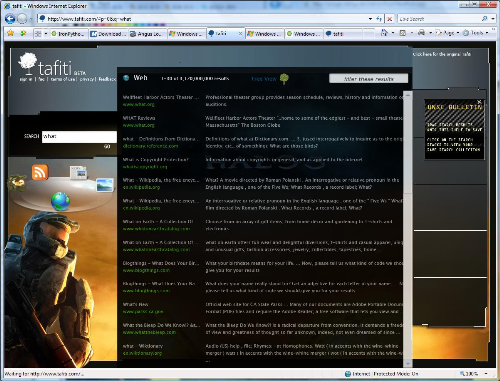The image size is (500, 381).
Task: Switch to the last tafiti tab
Action: [x=342, y=34]
